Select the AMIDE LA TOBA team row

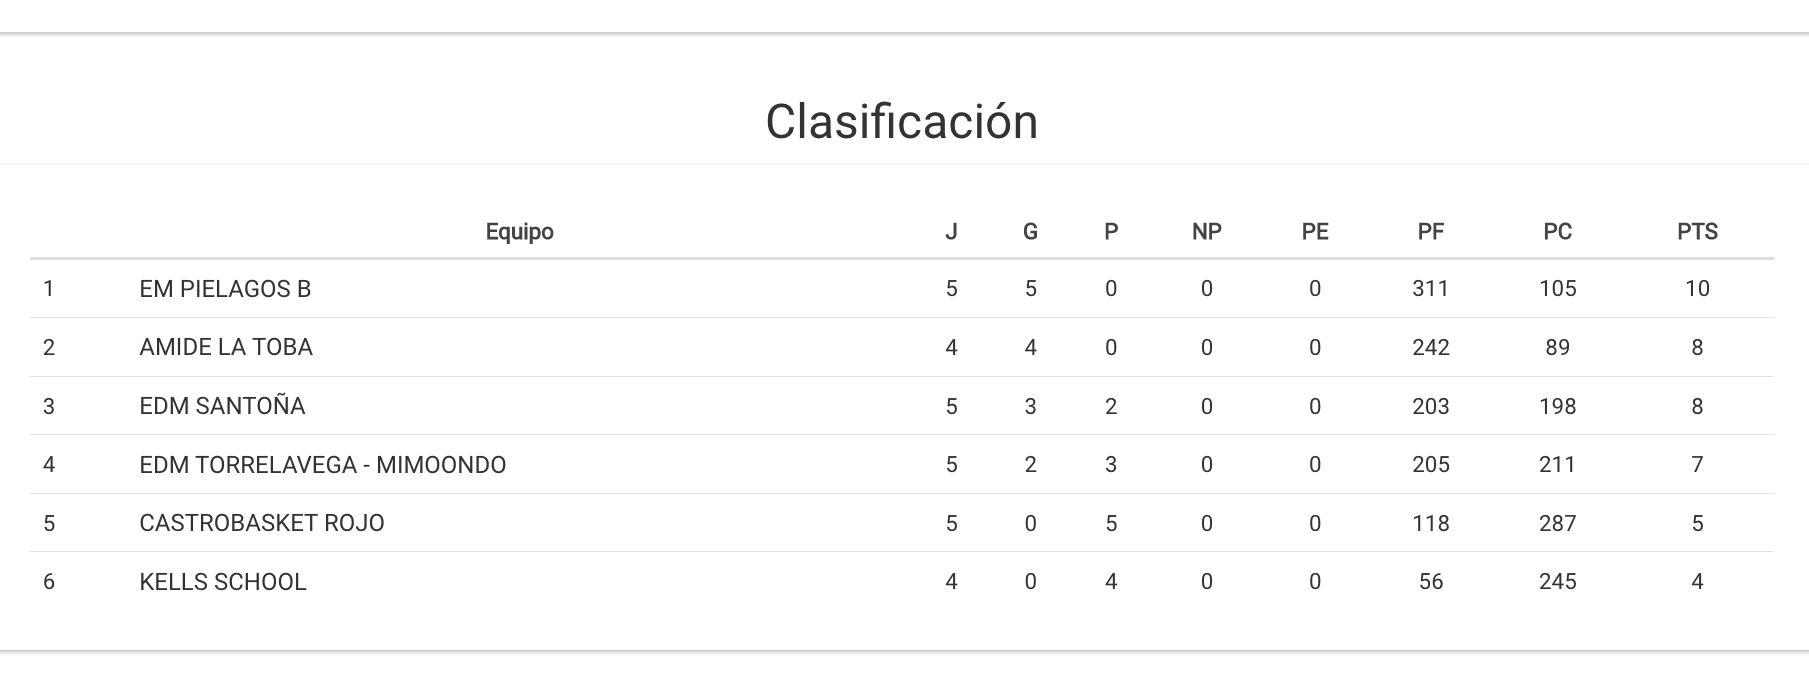[x=226, y=347]
